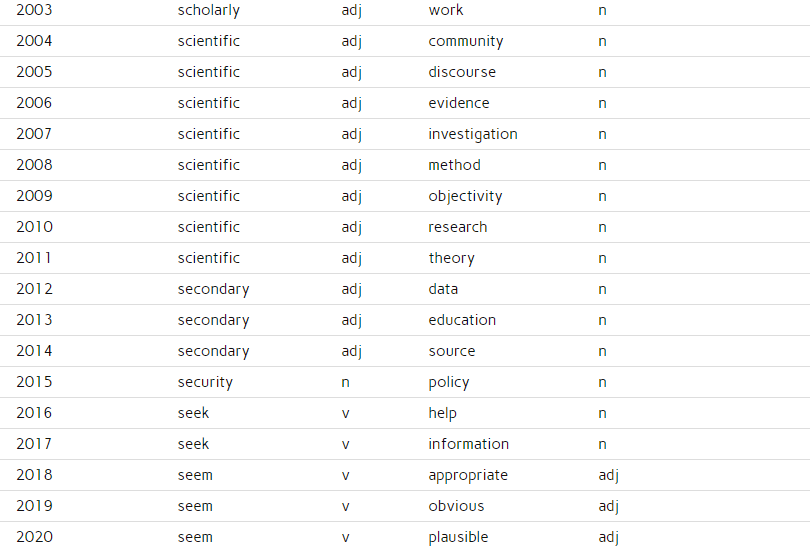Select 'security' in row 2015

(x=205, y=383)
